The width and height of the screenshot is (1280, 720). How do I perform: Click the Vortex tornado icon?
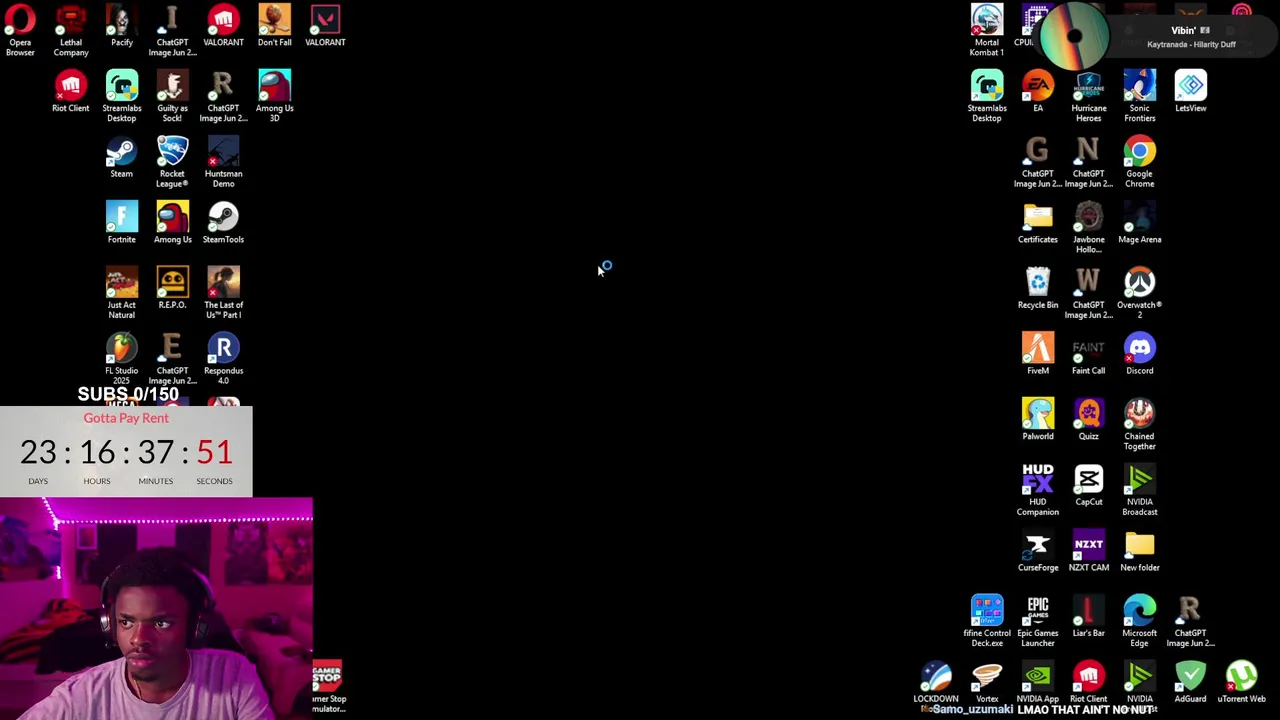pos(987,683)
